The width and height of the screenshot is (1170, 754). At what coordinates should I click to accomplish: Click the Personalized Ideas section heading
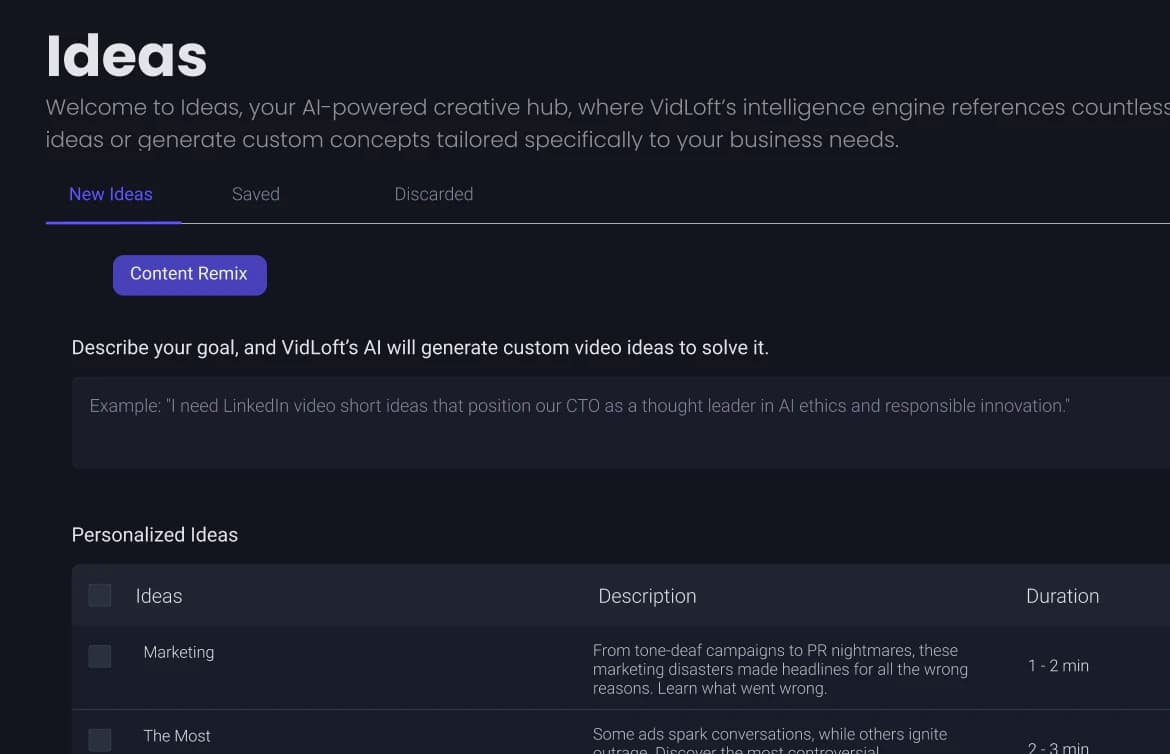[x=155, y=534]
